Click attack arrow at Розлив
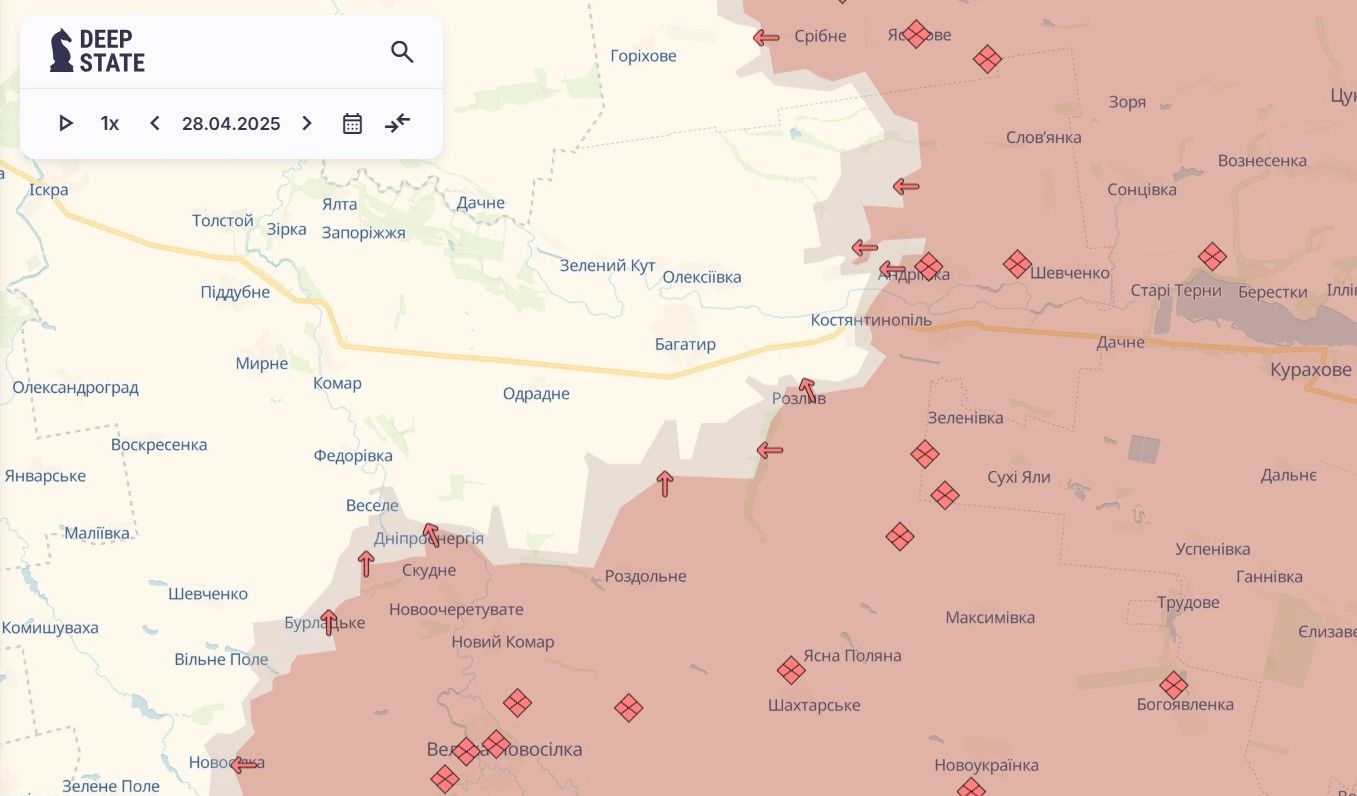The height and width of the screenshot is (796, 1357). (x=807, y=389)
